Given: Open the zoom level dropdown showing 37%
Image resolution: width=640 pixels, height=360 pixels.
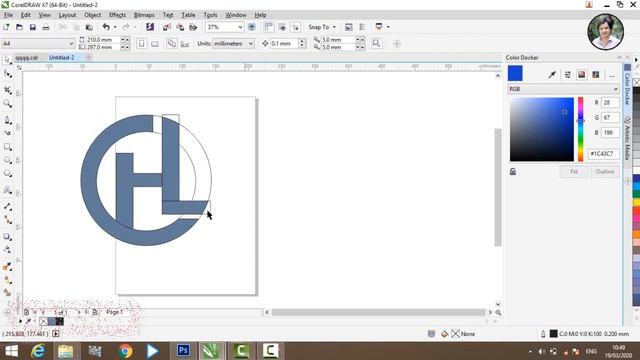Looking at the screenshot, I should pyautogui.click(x=240, y=27).
